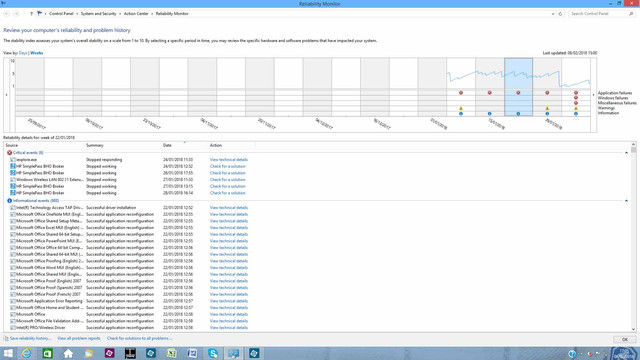Click the Application failures icon for week of 15/01/2018
640x360 pixels.
coord(489,93)
